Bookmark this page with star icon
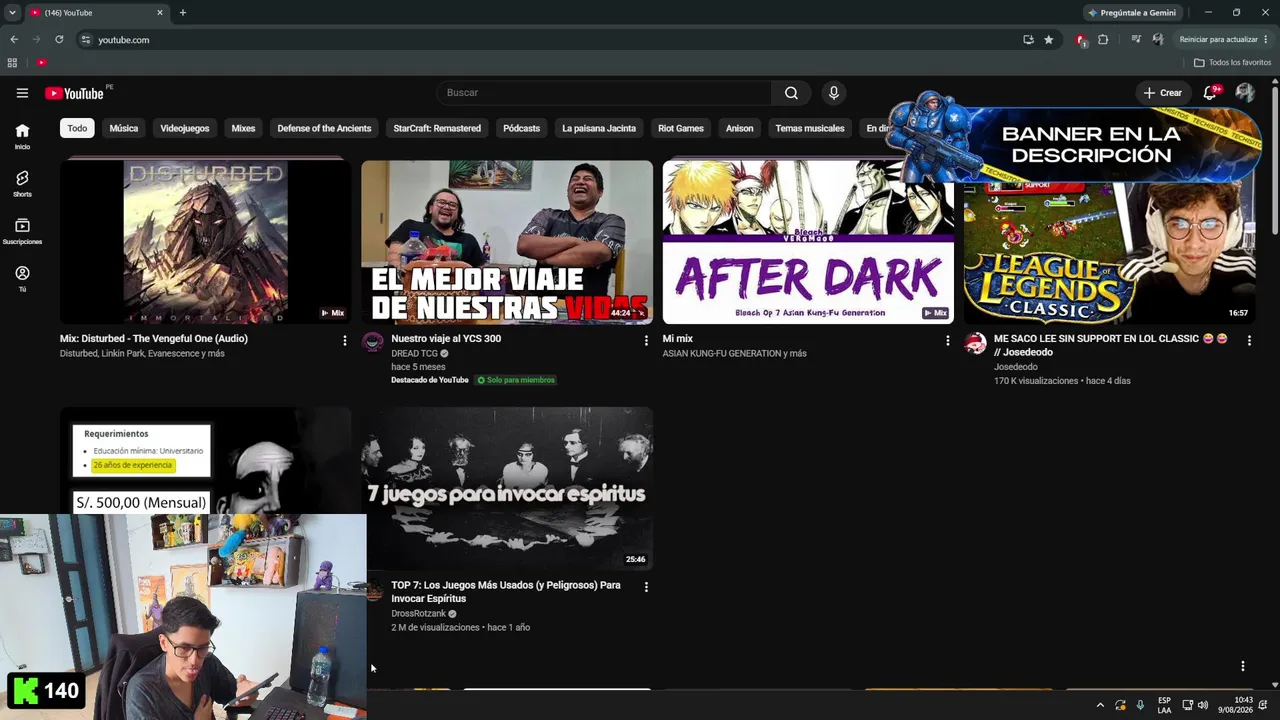Image resolution: width=1280 pixels, height=720 pixels. [1048, 40]
